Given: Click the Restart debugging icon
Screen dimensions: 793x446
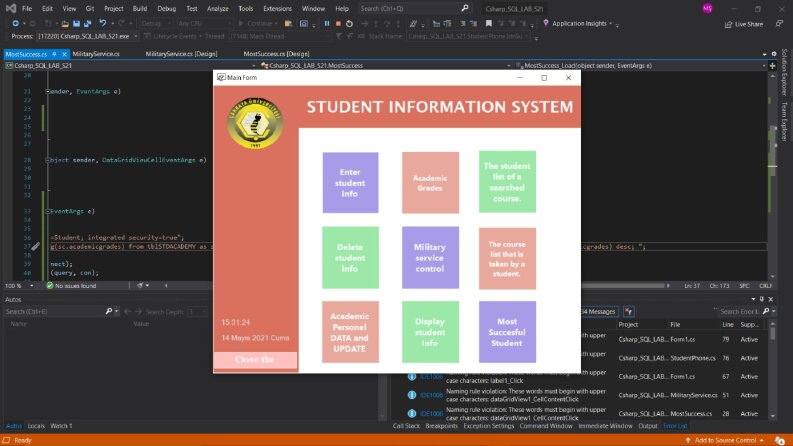Looking at the screenshot, I should click(349, 23).
